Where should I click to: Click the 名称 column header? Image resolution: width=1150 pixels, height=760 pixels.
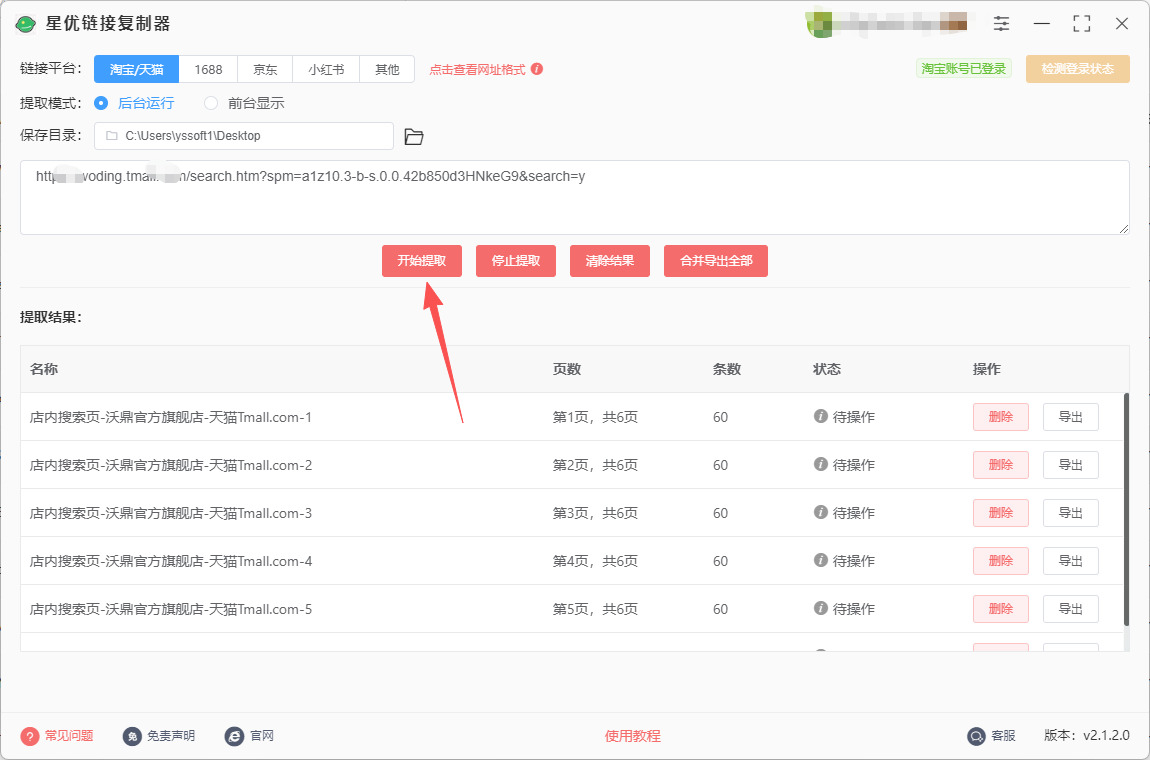coord(44,369)
